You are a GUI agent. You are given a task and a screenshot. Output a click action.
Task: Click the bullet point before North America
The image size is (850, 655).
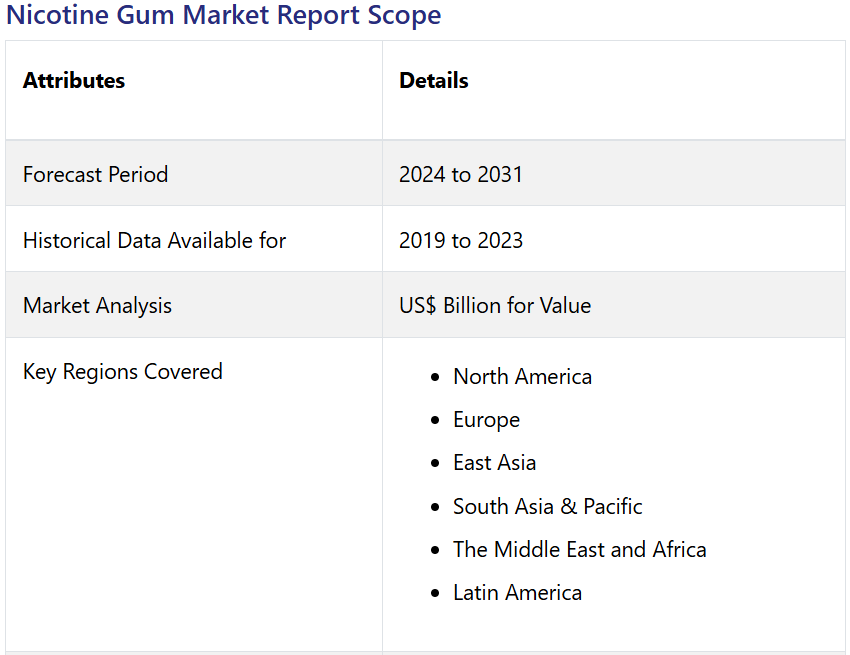(435, 378)
